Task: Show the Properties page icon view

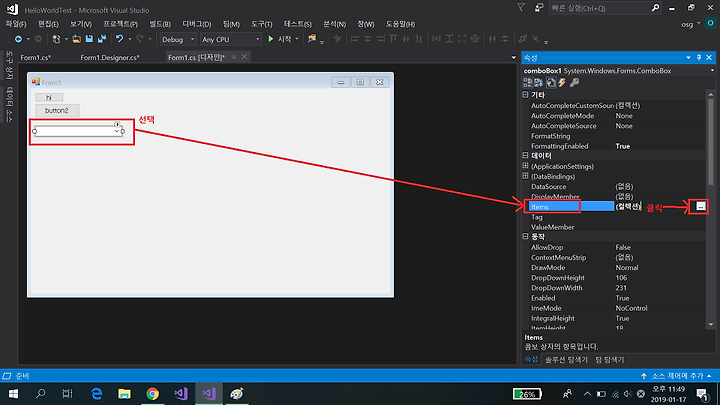Action: tap(551, 83)
